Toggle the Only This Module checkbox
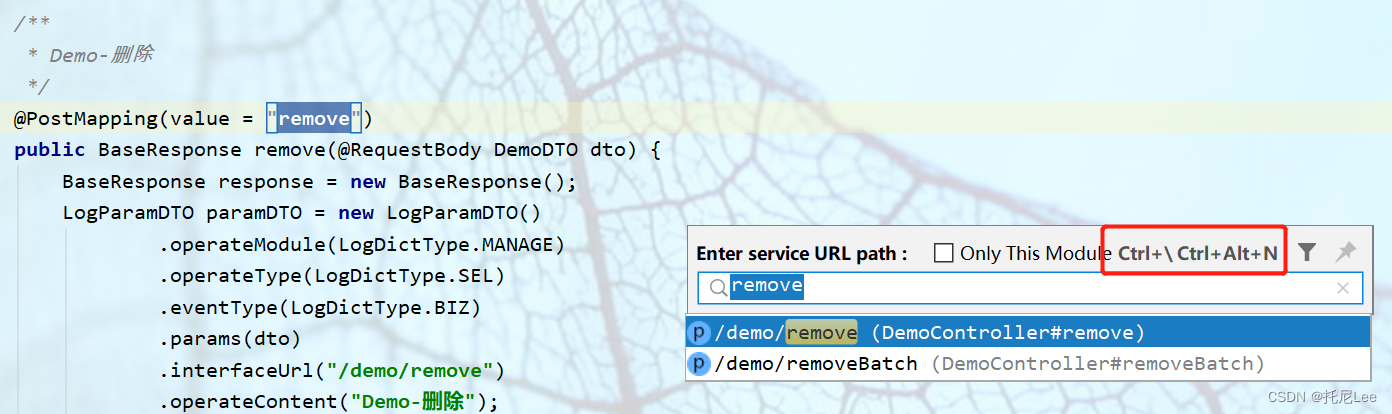This screenshot has width=1392, height=414. (943, 253)
